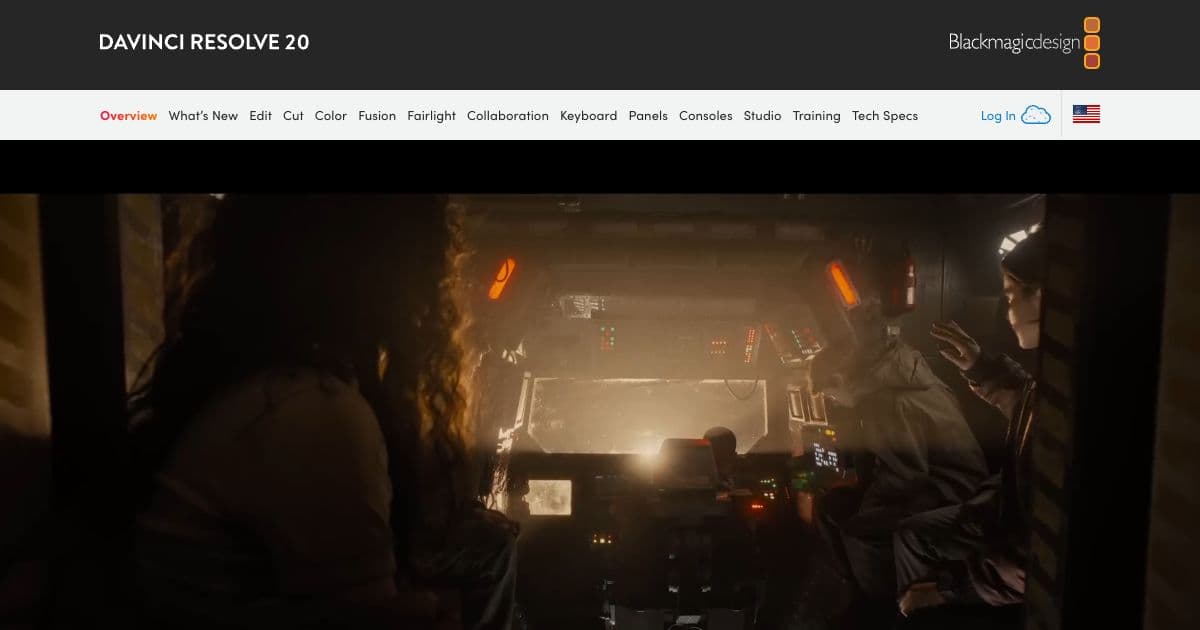Screen dimensions: 1200x630
Task: Click the cloud icon beside Log In
Action: 1038,114
